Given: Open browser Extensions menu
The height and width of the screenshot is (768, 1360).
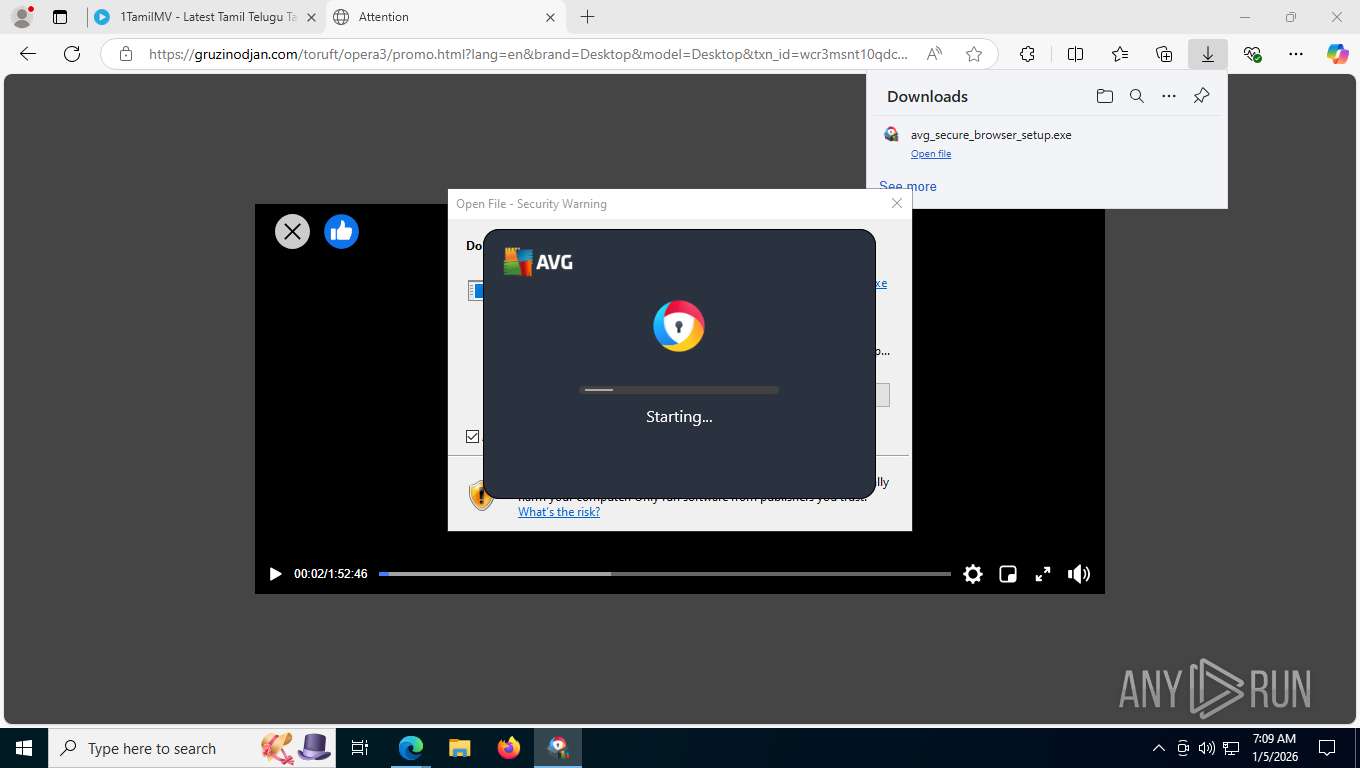Looking at the screenshot, I should [1027, 54].
